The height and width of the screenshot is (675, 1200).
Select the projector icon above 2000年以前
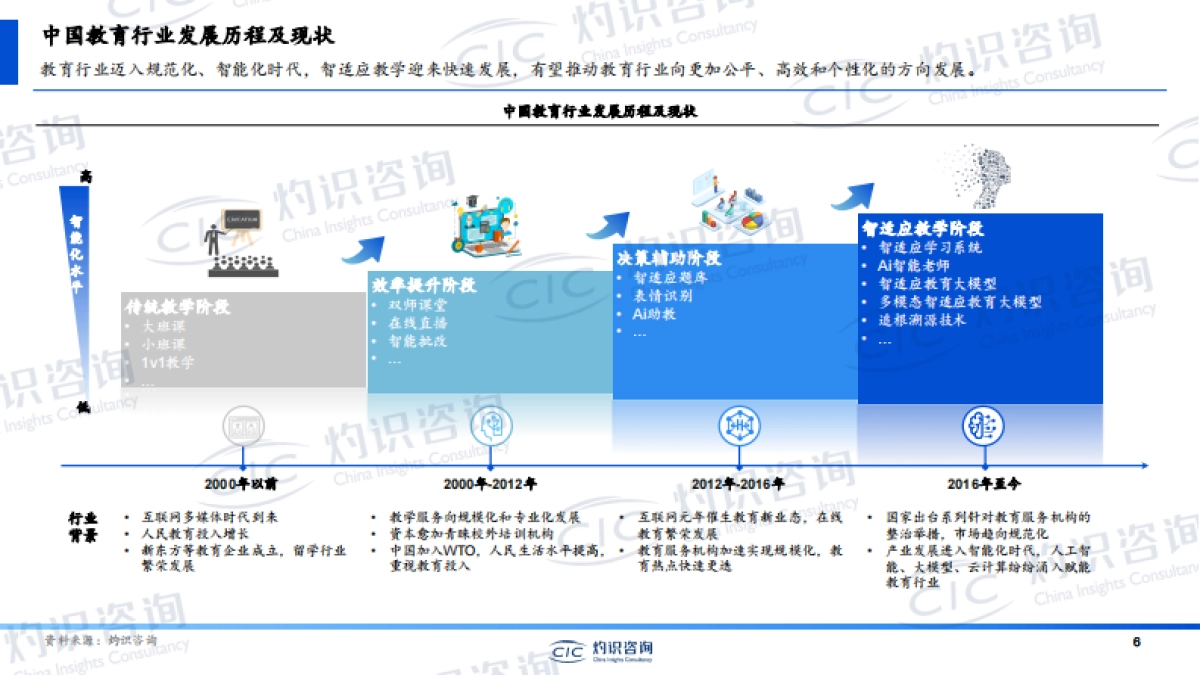[x=245, y=425]
